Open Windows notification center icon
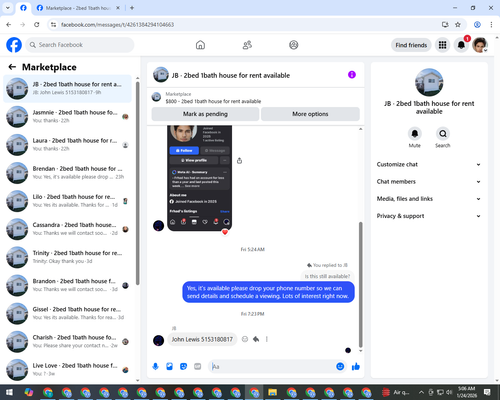This screenshot has width=500, height=400. tap(487, 392)
